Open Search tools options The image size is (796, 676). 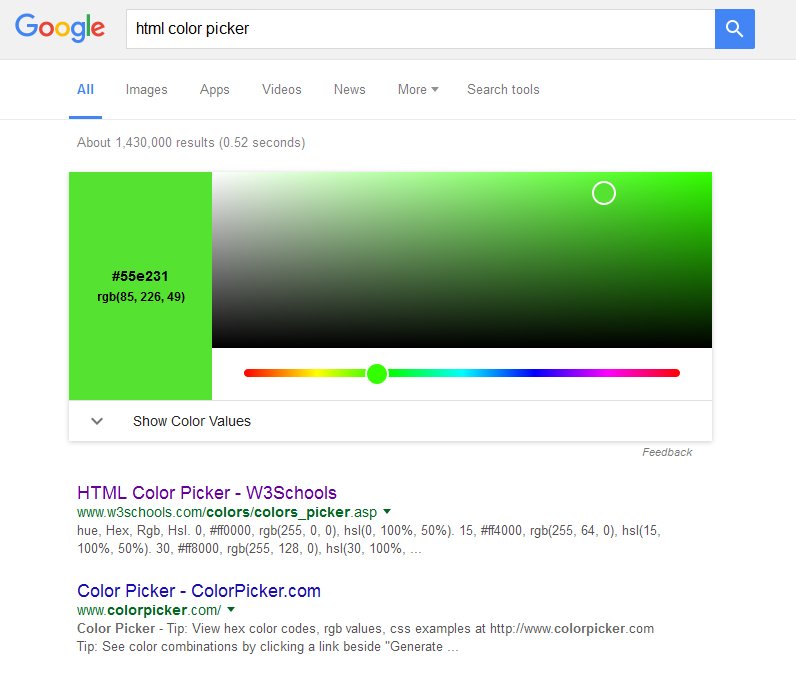pyautogui.click(x=503, y=90)
